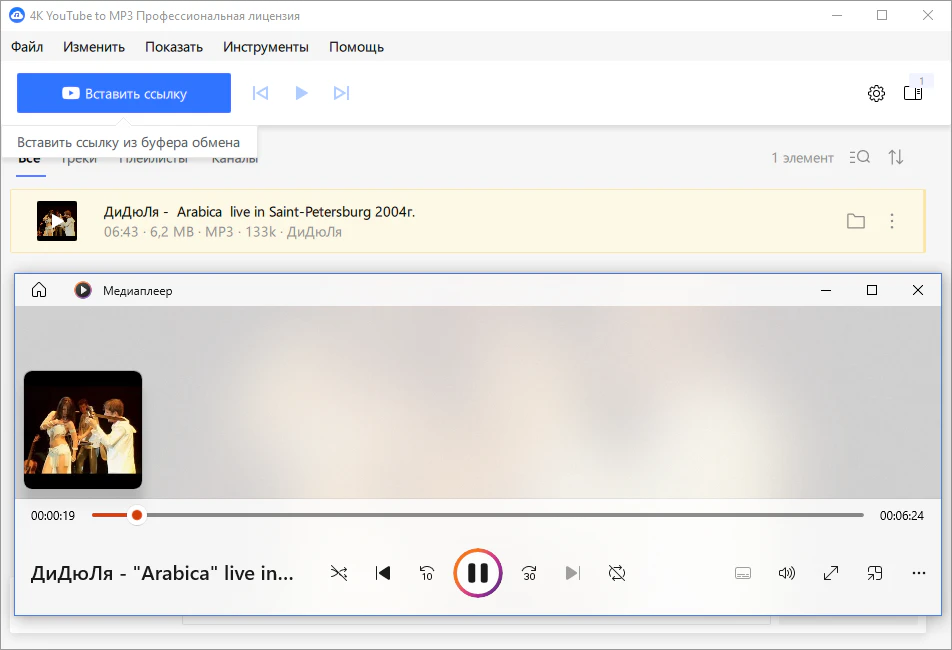Click the now-playing title ДиДюЛя - "Arabica" live in...
This screenshot has height=650, width=952.
(162, 573)
